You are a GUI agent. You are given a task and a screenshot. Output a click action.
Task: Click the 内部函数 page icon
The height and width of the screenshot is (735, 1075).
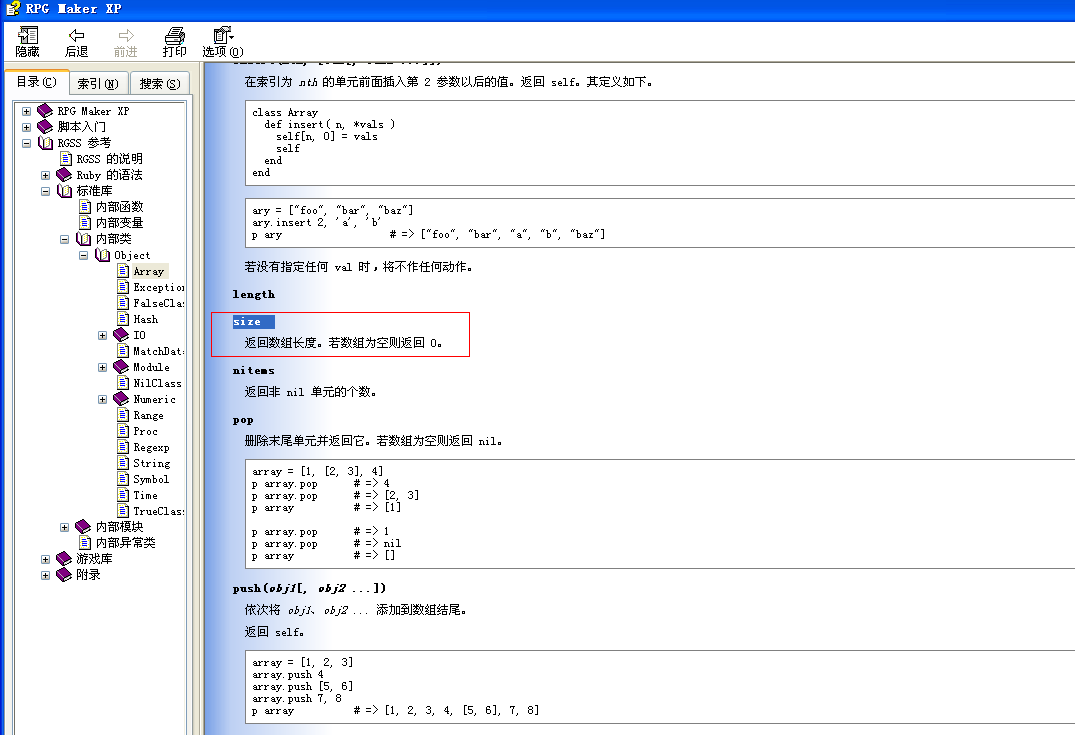[85, 206]
